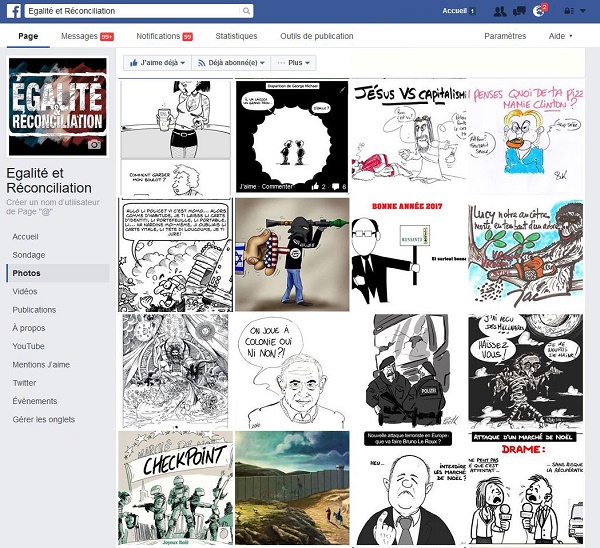600x548 pixels.
Task: Open Twitter in the sidebar
Action: click(24, 383)
